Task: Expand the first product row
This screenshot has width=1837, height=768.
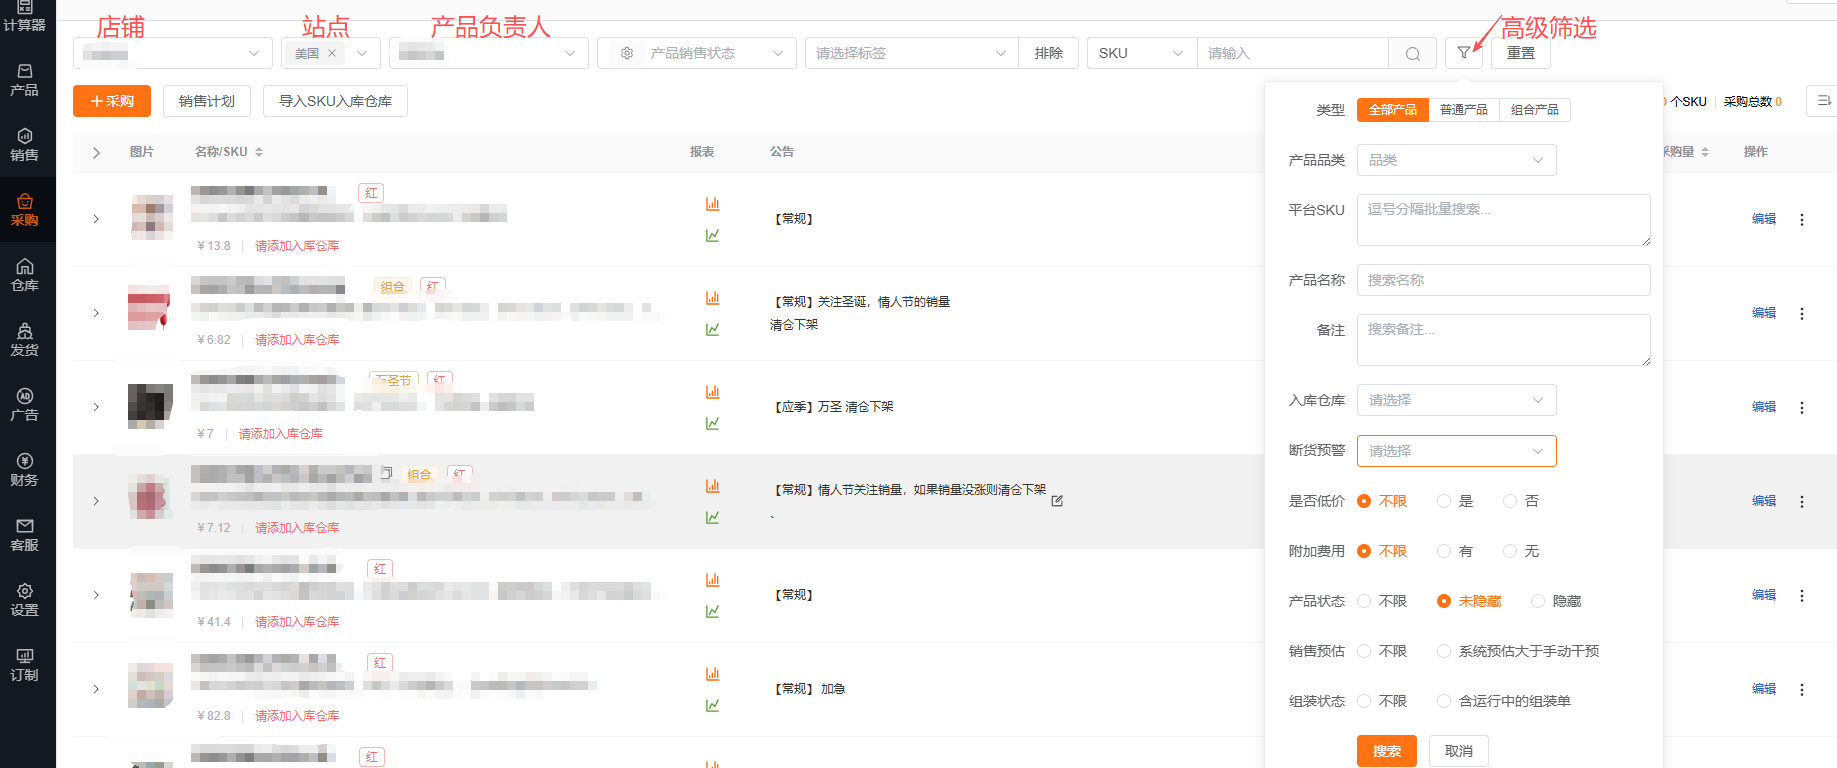Action: [x=96, y=219]
